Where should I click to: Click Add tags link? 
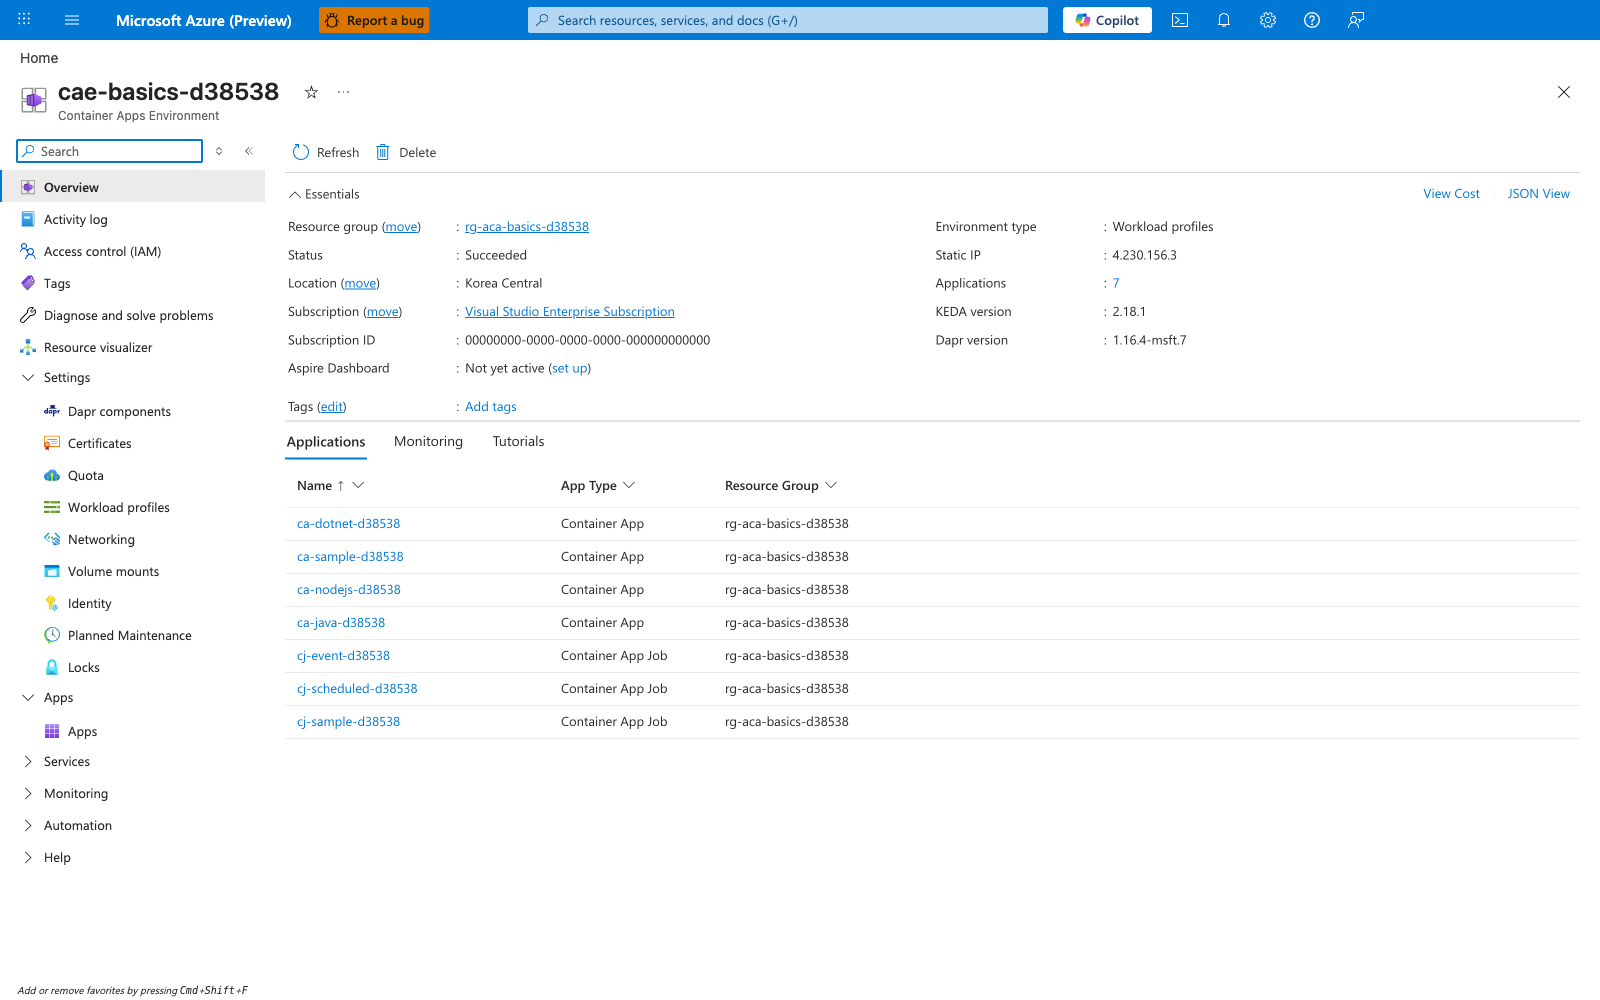pos(491,407)
